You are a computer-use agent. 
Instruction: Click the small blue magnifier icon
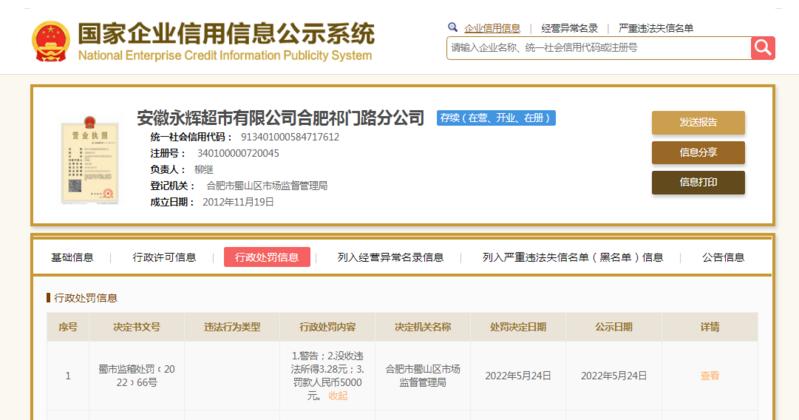click(x=452, y=28)
